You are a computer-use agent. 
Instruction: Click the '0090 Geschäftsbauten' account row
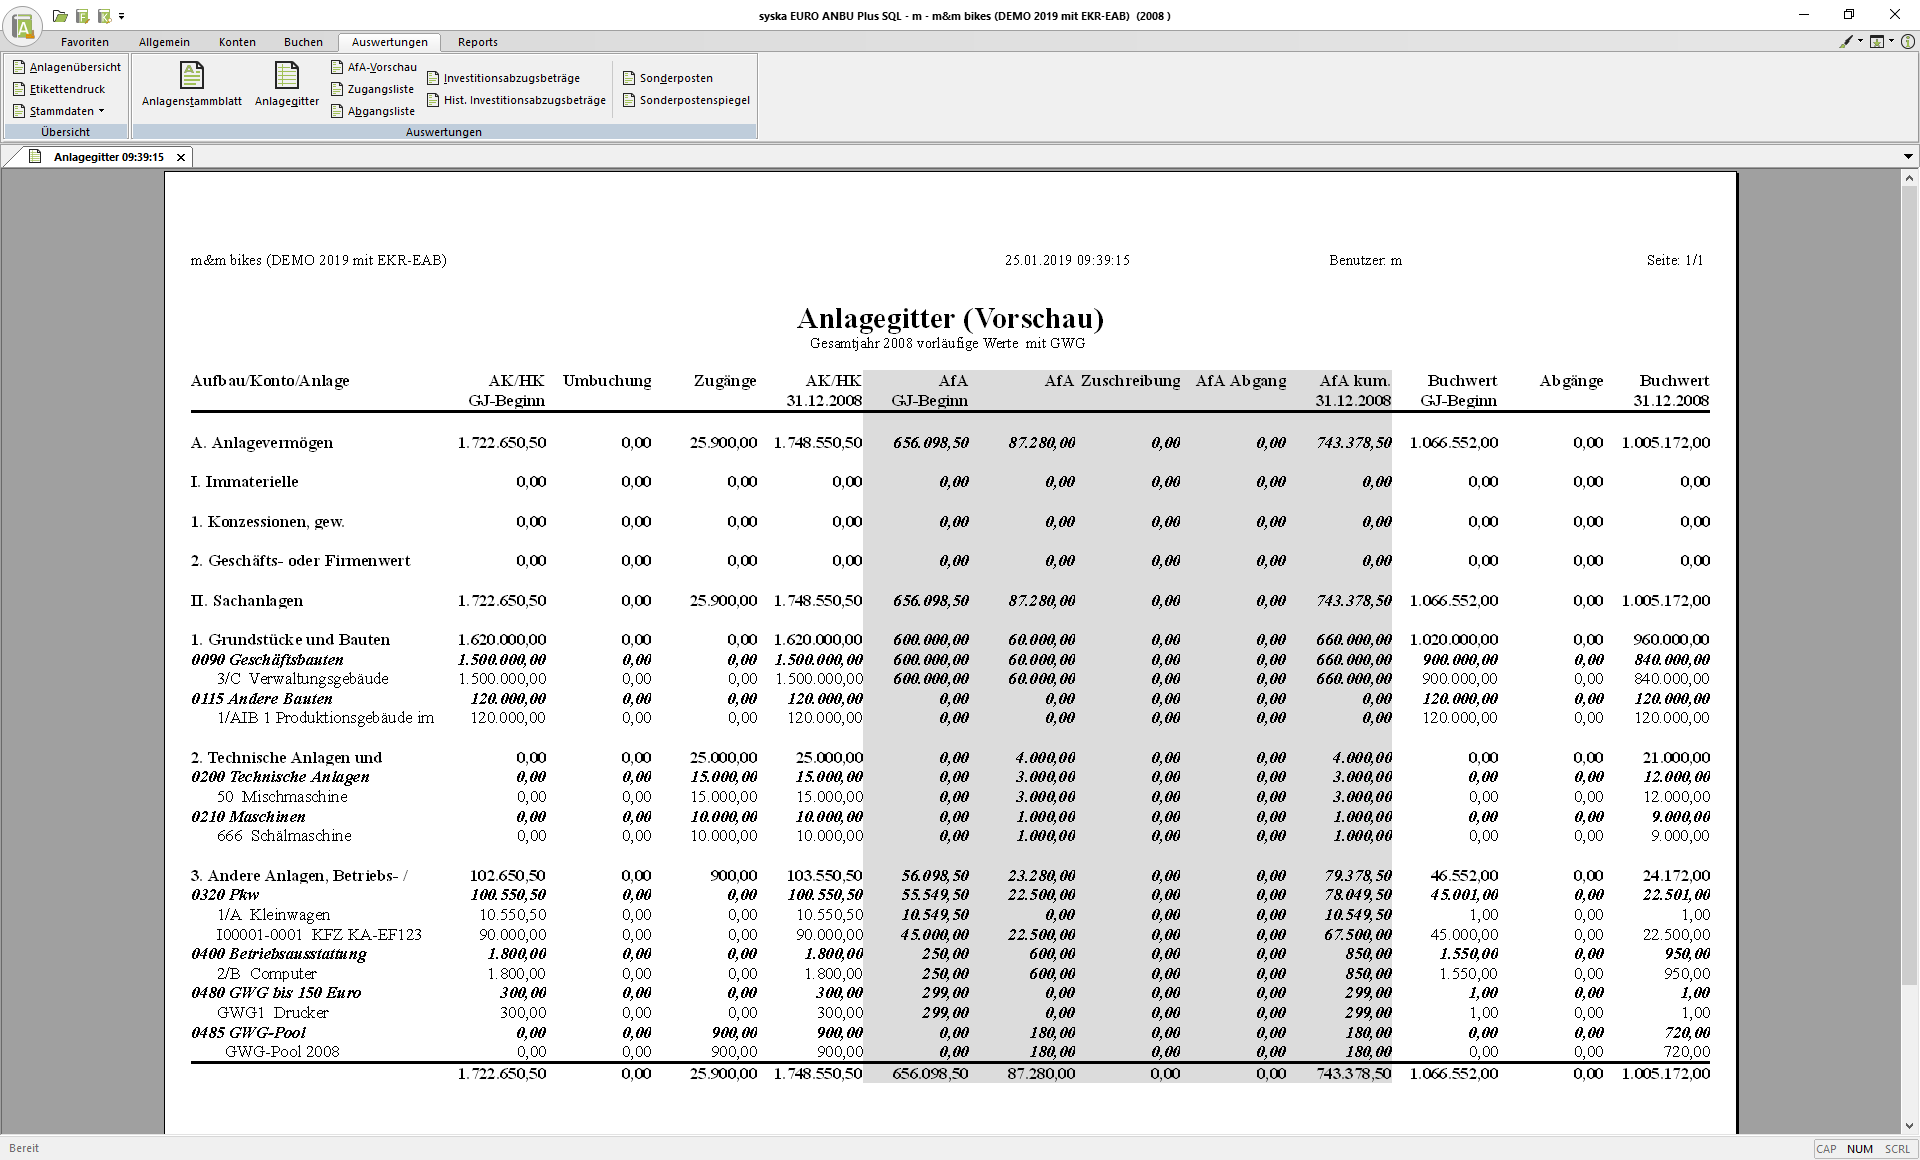[268, 660]
